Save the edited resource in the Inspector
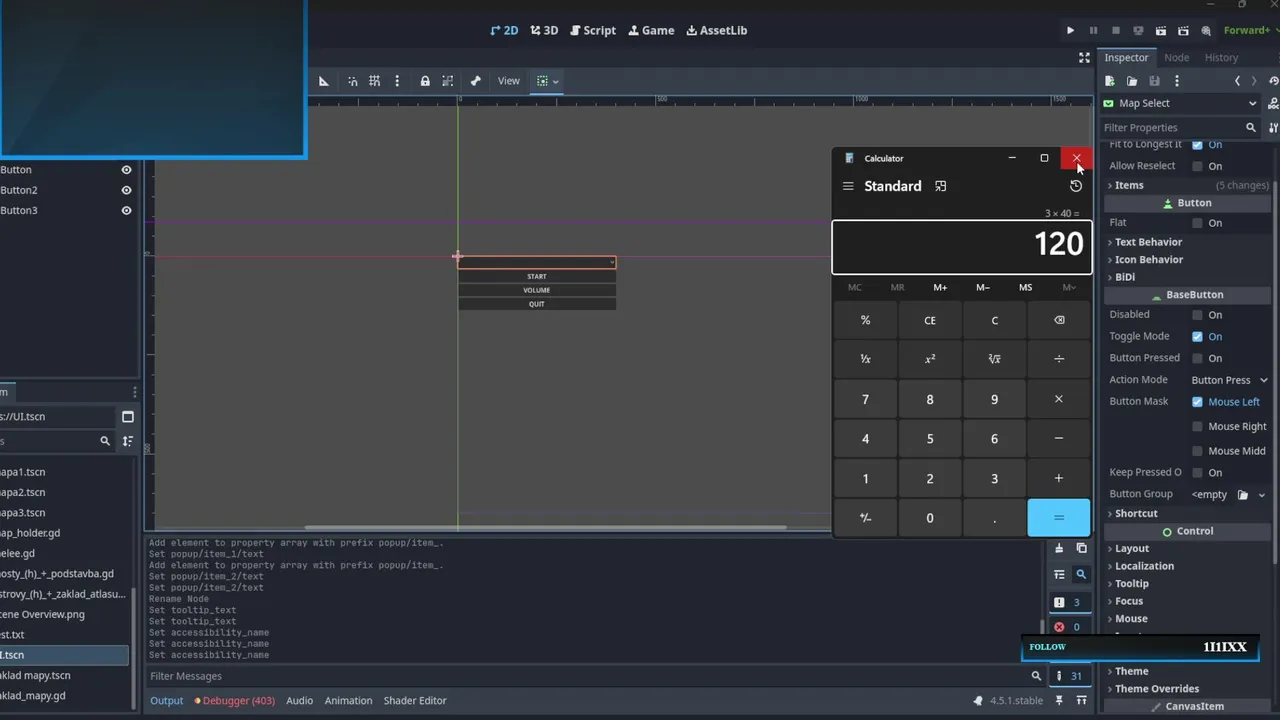 point(1155,81)
